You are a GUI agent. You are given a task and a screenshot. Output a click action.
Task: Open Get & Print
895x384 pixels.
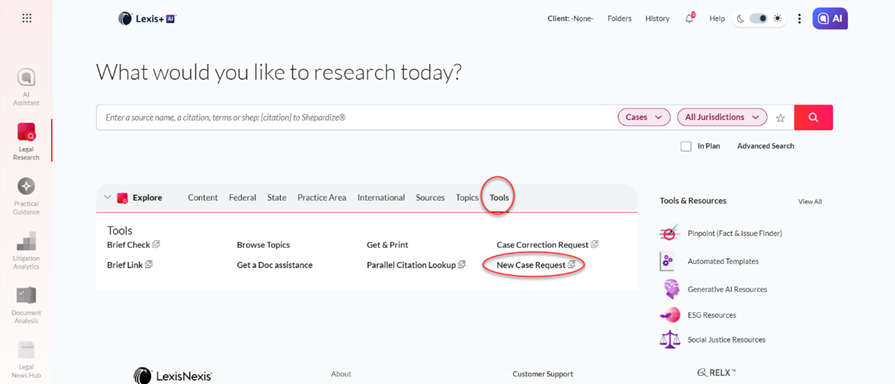(388, 245)
